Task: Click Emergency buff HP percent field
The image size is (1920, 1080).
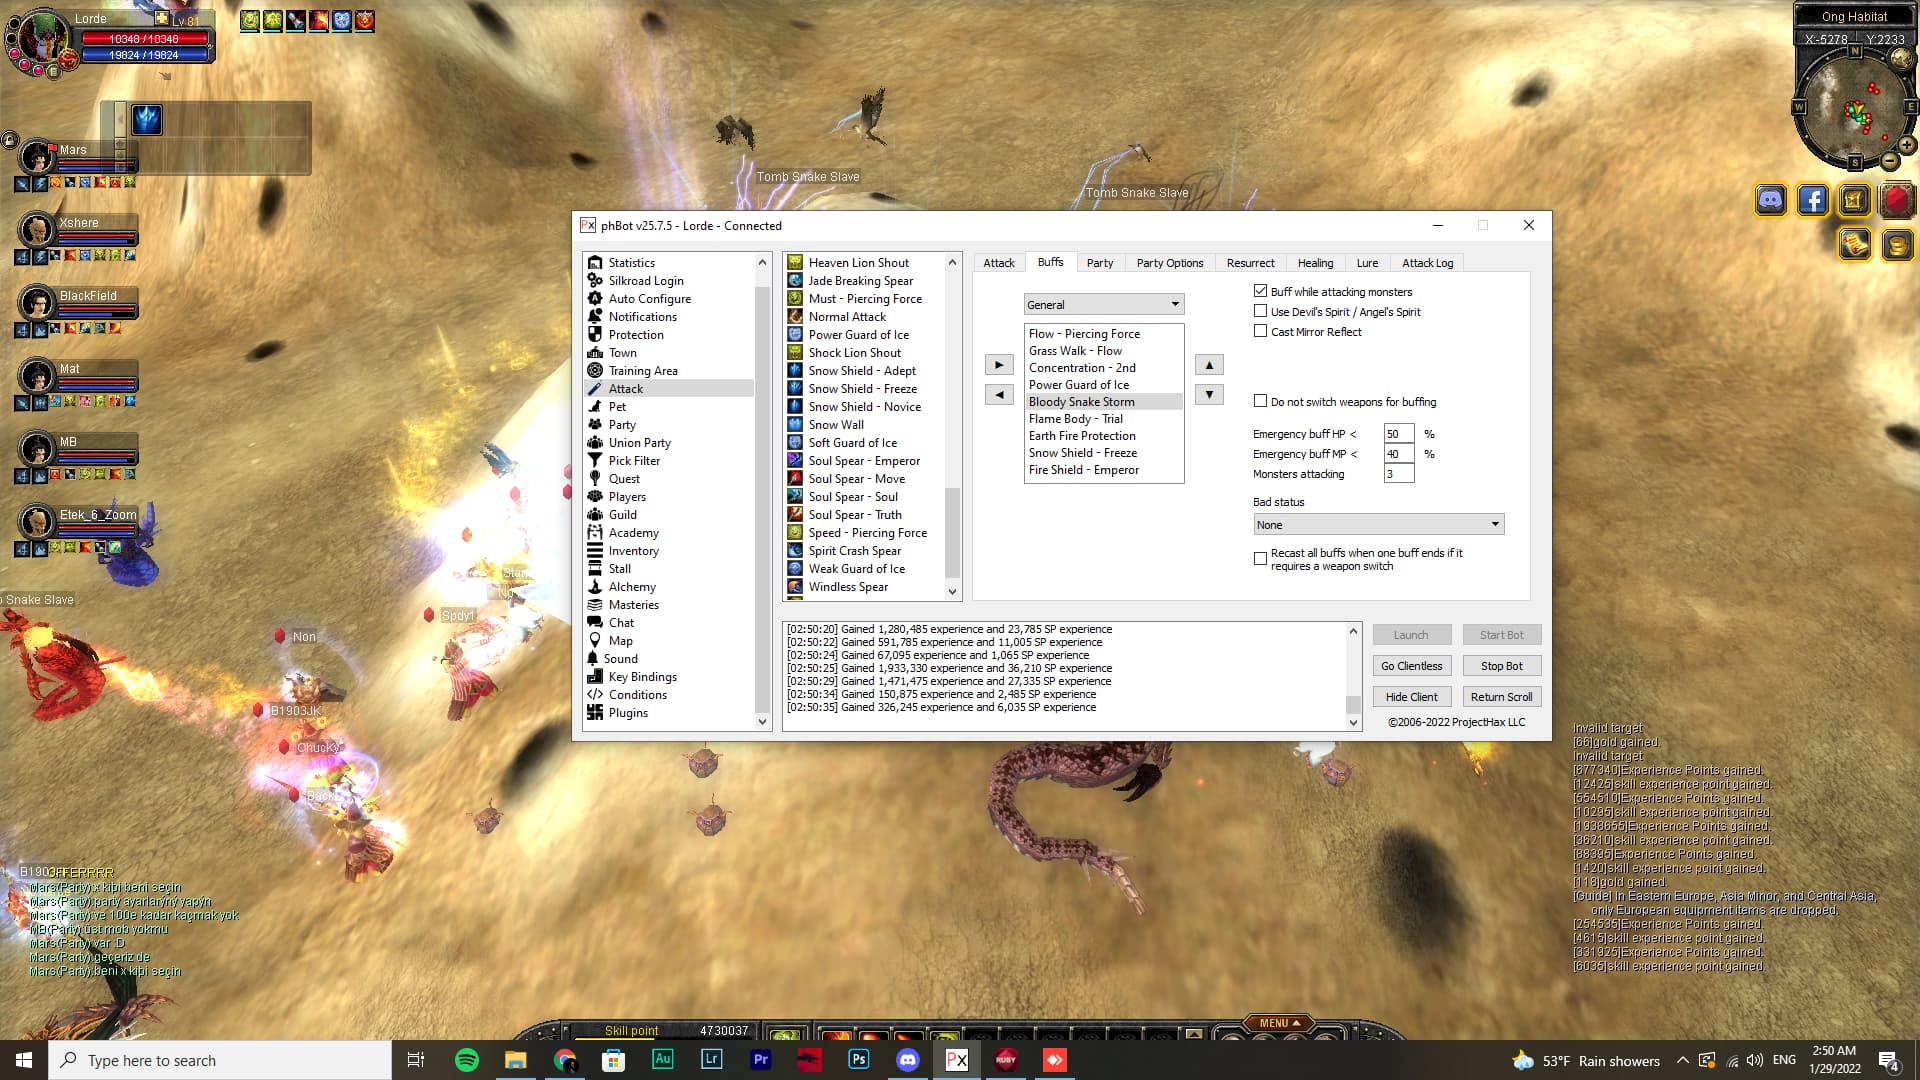Action: click(1398, 434)
